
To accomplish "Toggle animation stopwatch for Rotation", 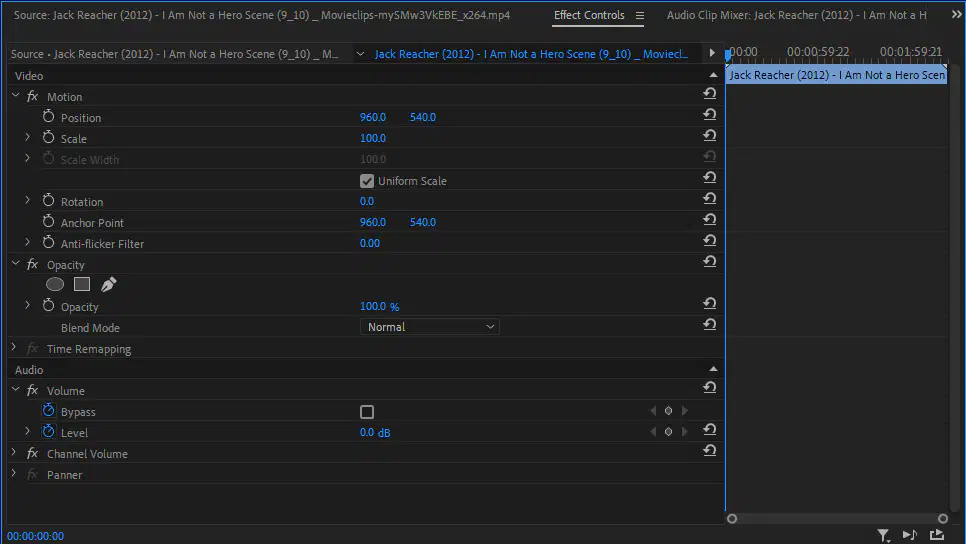I will pos(48,200).
